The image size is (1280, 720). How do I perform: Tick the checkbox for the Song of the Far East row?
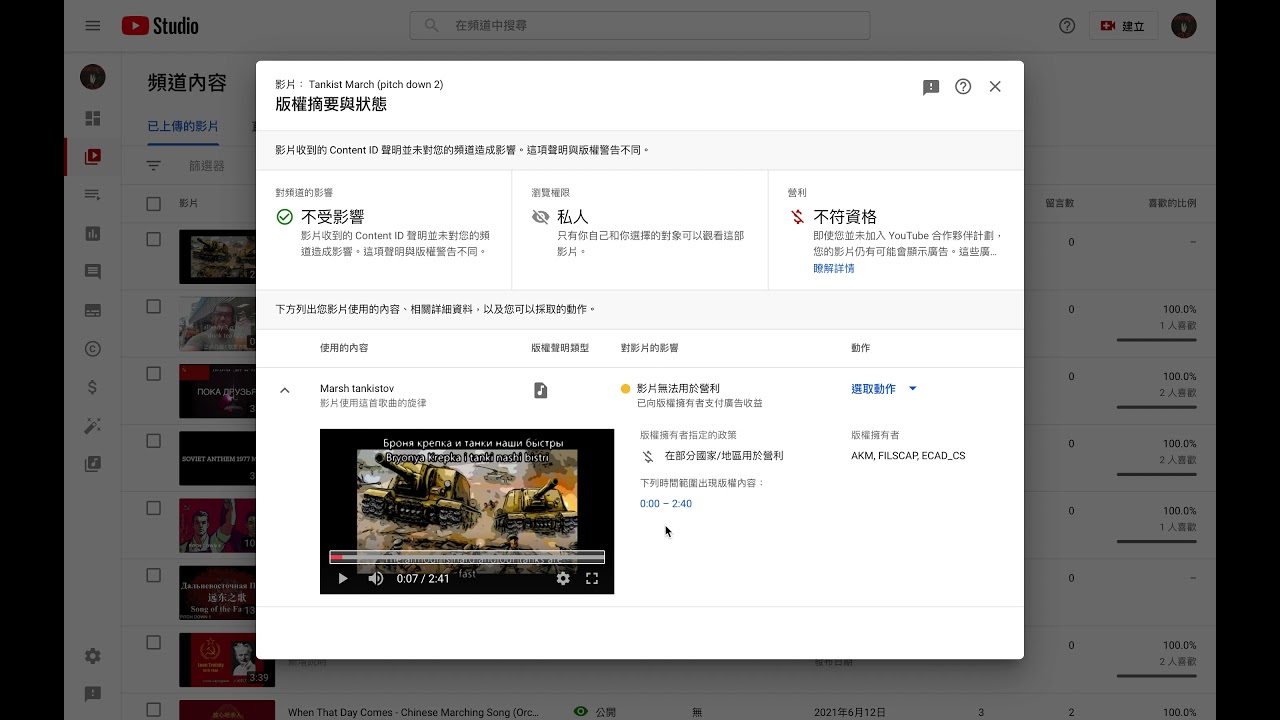click(x=154, y=575)
